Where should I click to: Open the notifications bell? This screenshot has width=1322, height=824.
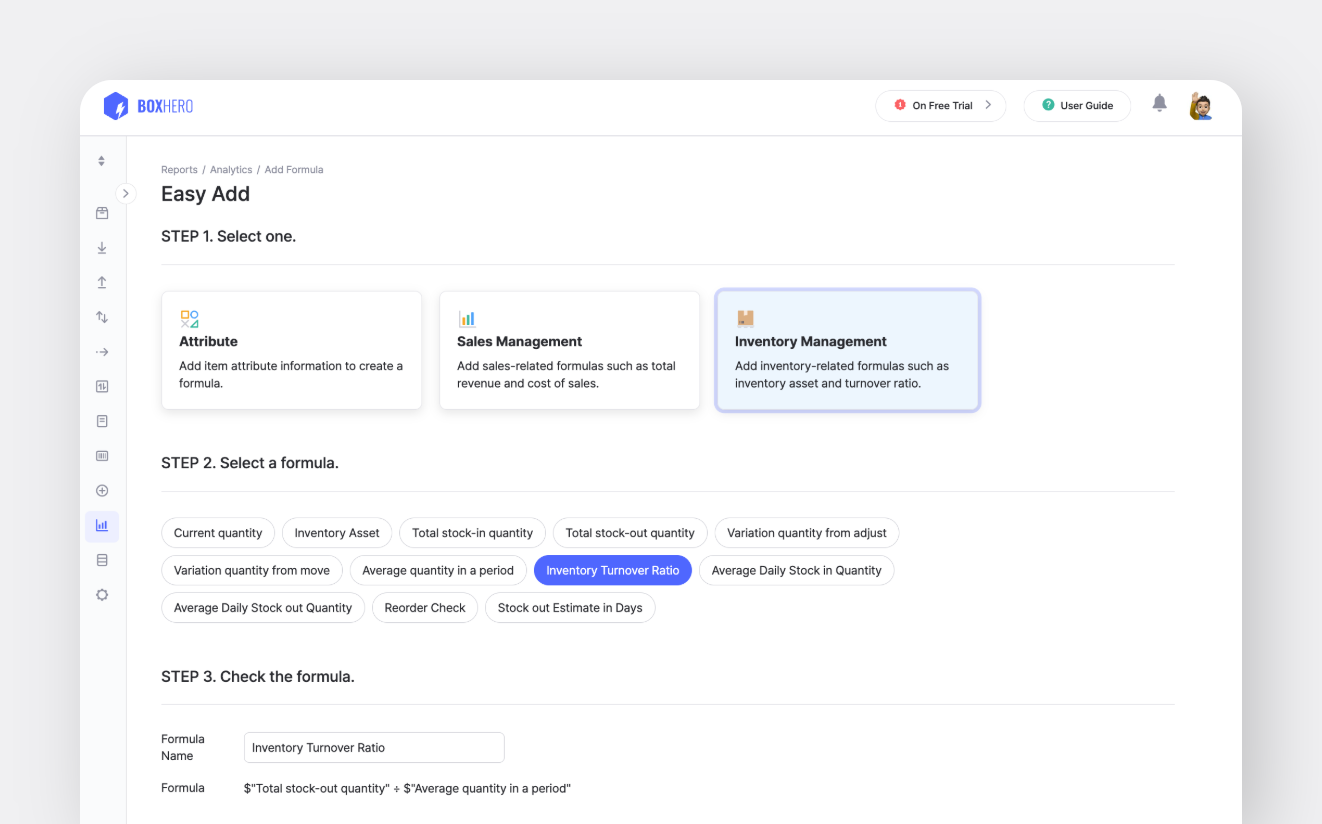(1159, 103)
